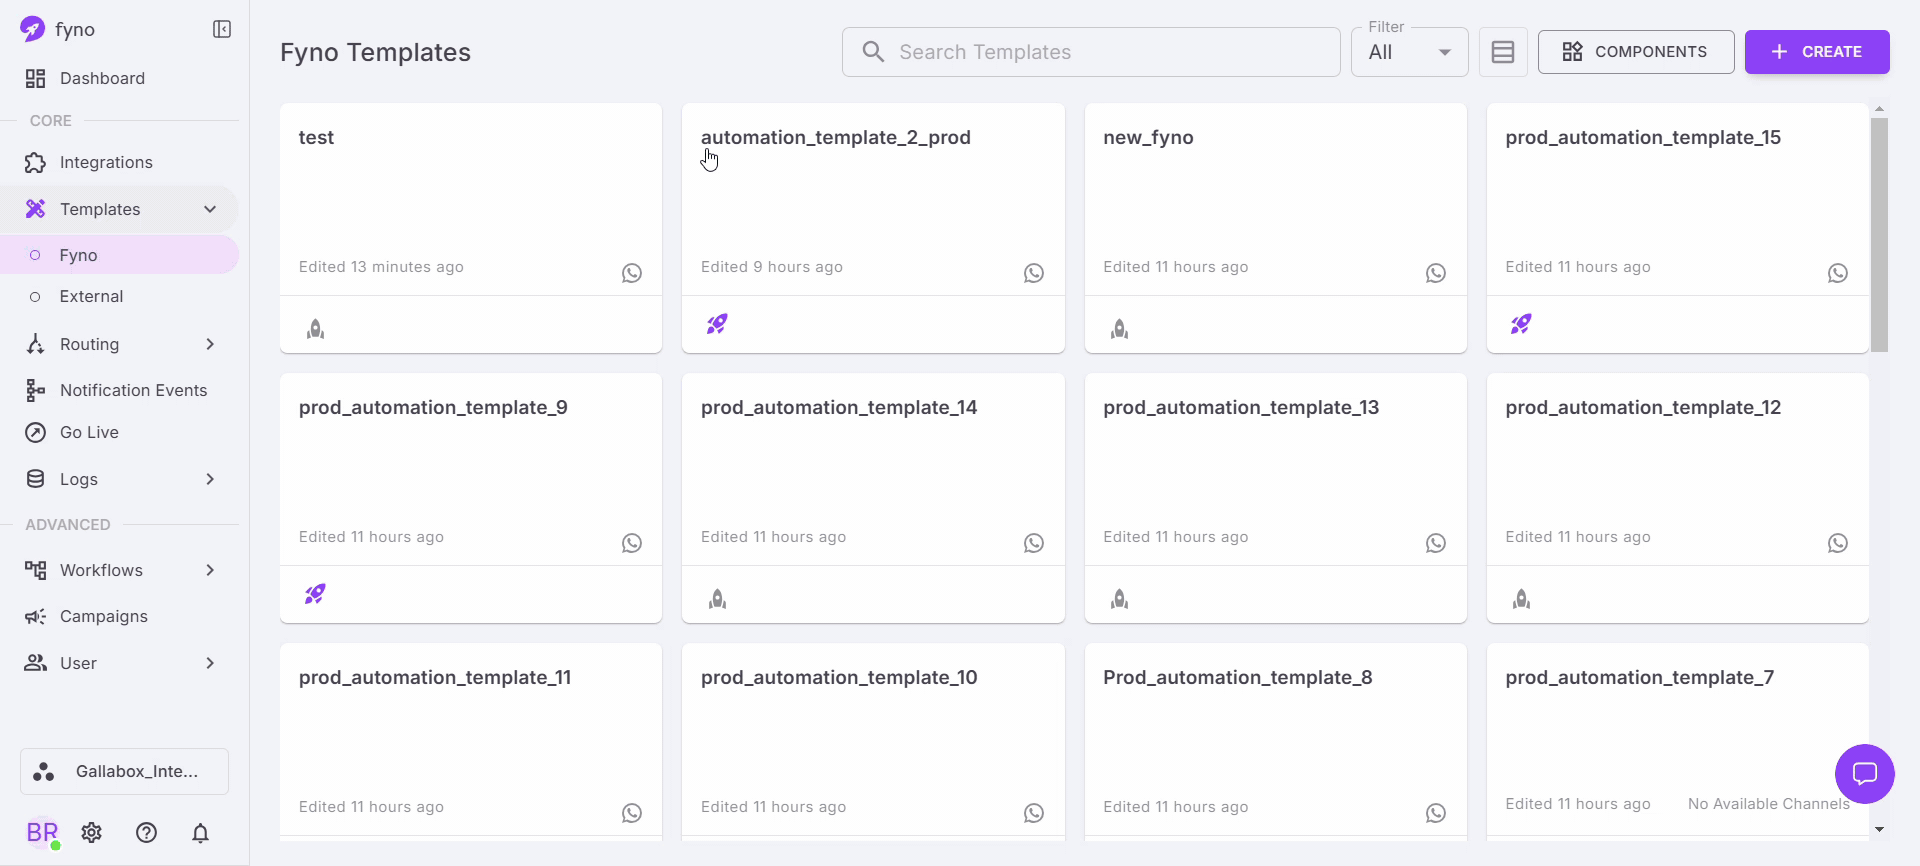Screen dimensions: 1920x866
Task: Collapse the sidebar panel icon
Action: coord(222,29)
